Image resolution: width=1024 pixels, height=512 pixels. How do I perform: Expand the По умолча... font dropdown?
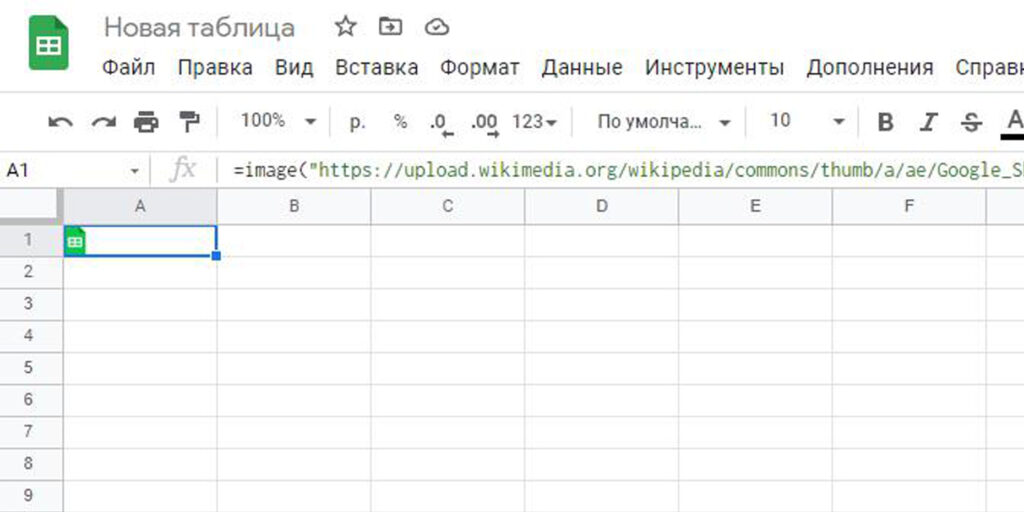pos(664,122)
